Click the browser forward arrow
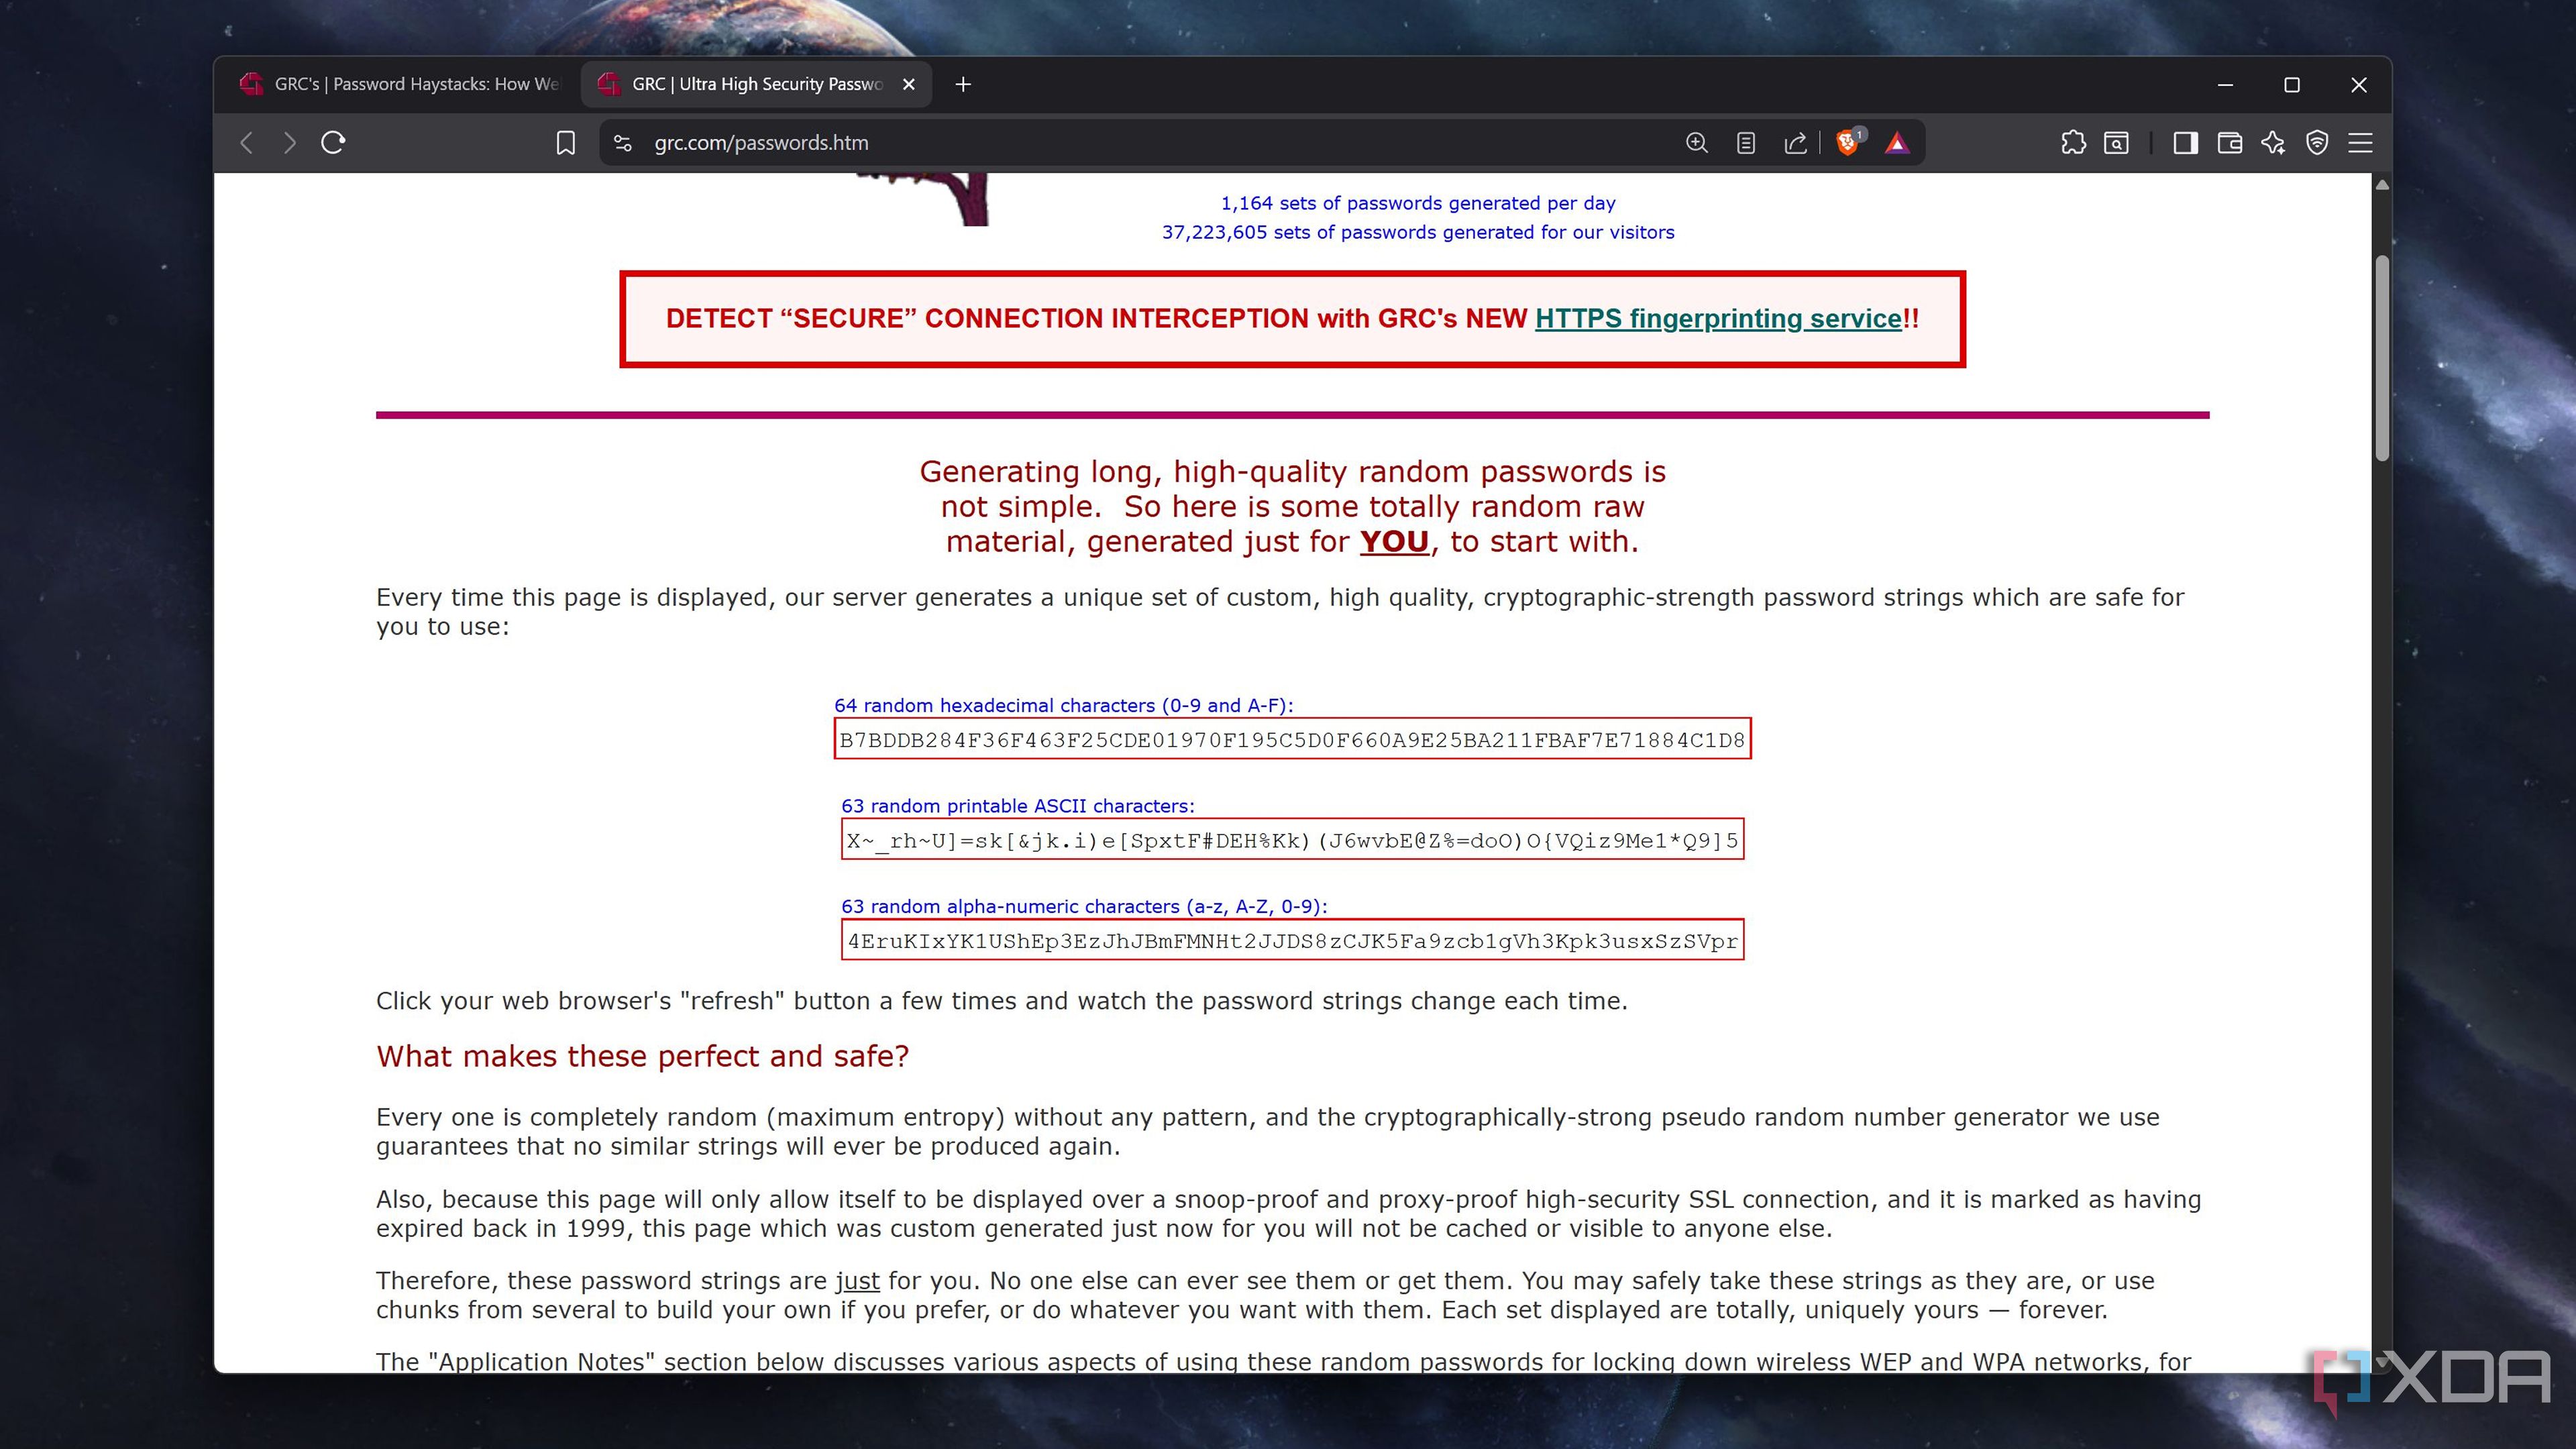2576x1449 pixels. 290,143
